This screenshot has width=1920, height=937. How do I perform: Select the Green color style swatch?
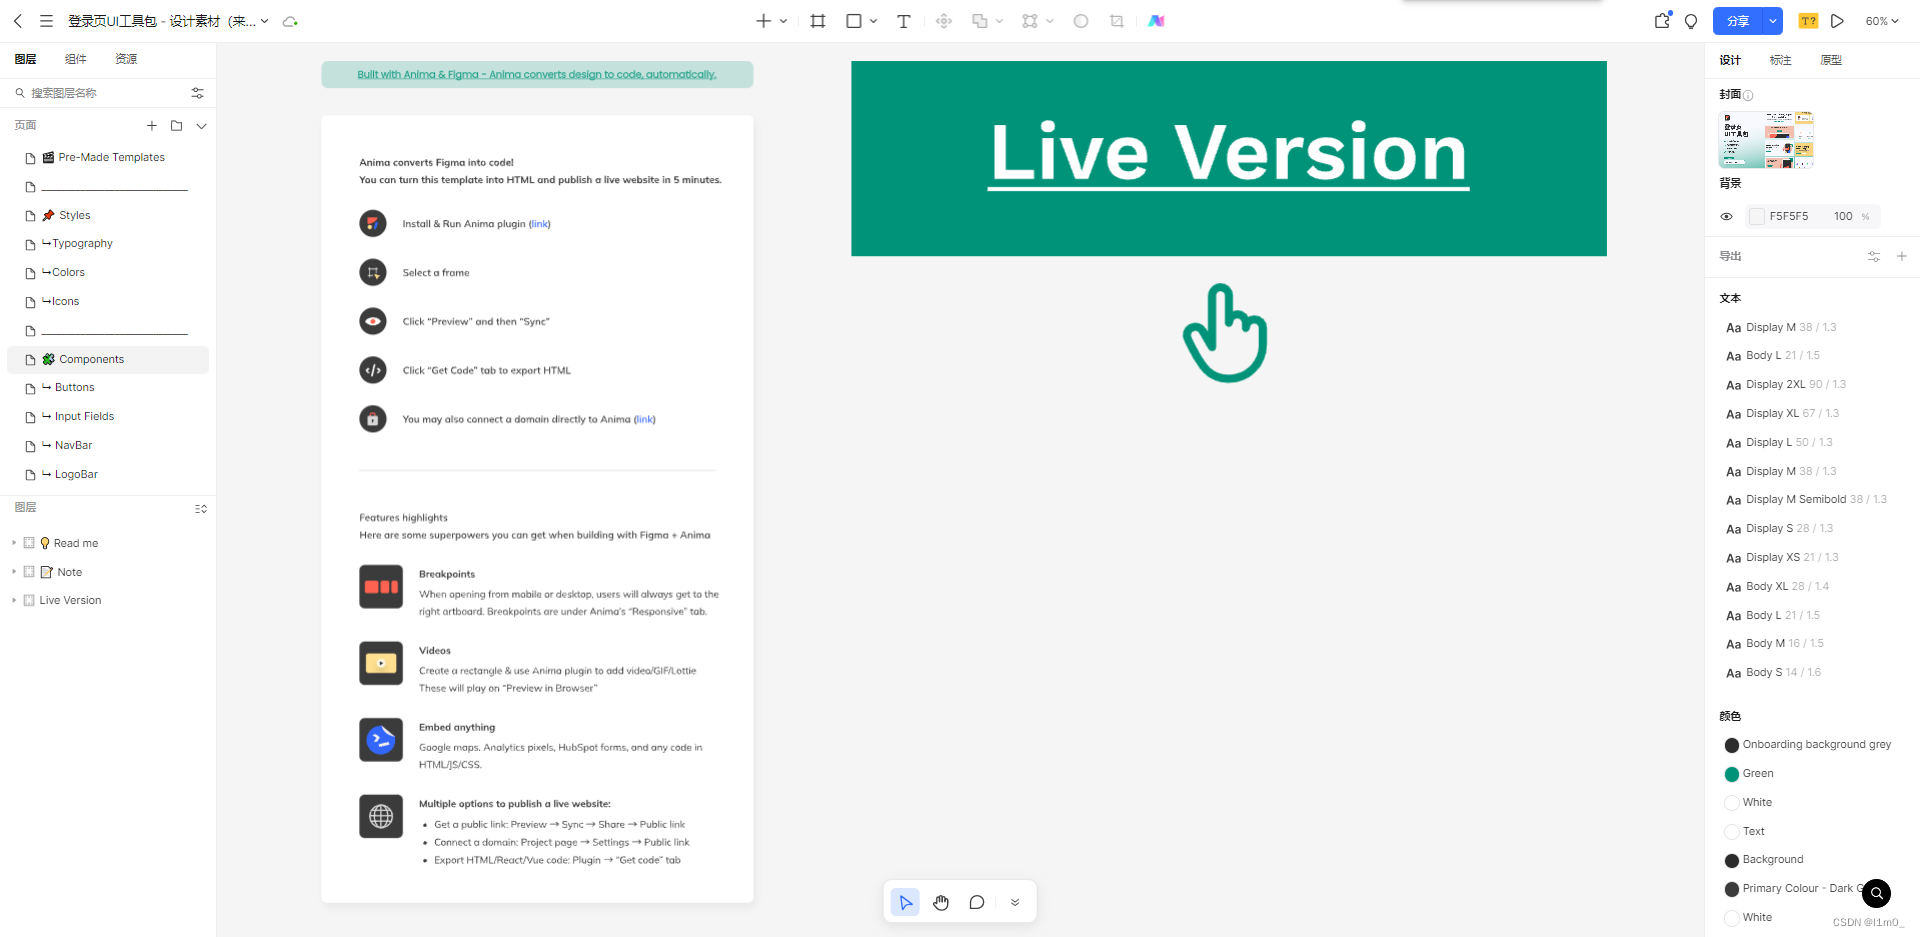point(1732,774)
